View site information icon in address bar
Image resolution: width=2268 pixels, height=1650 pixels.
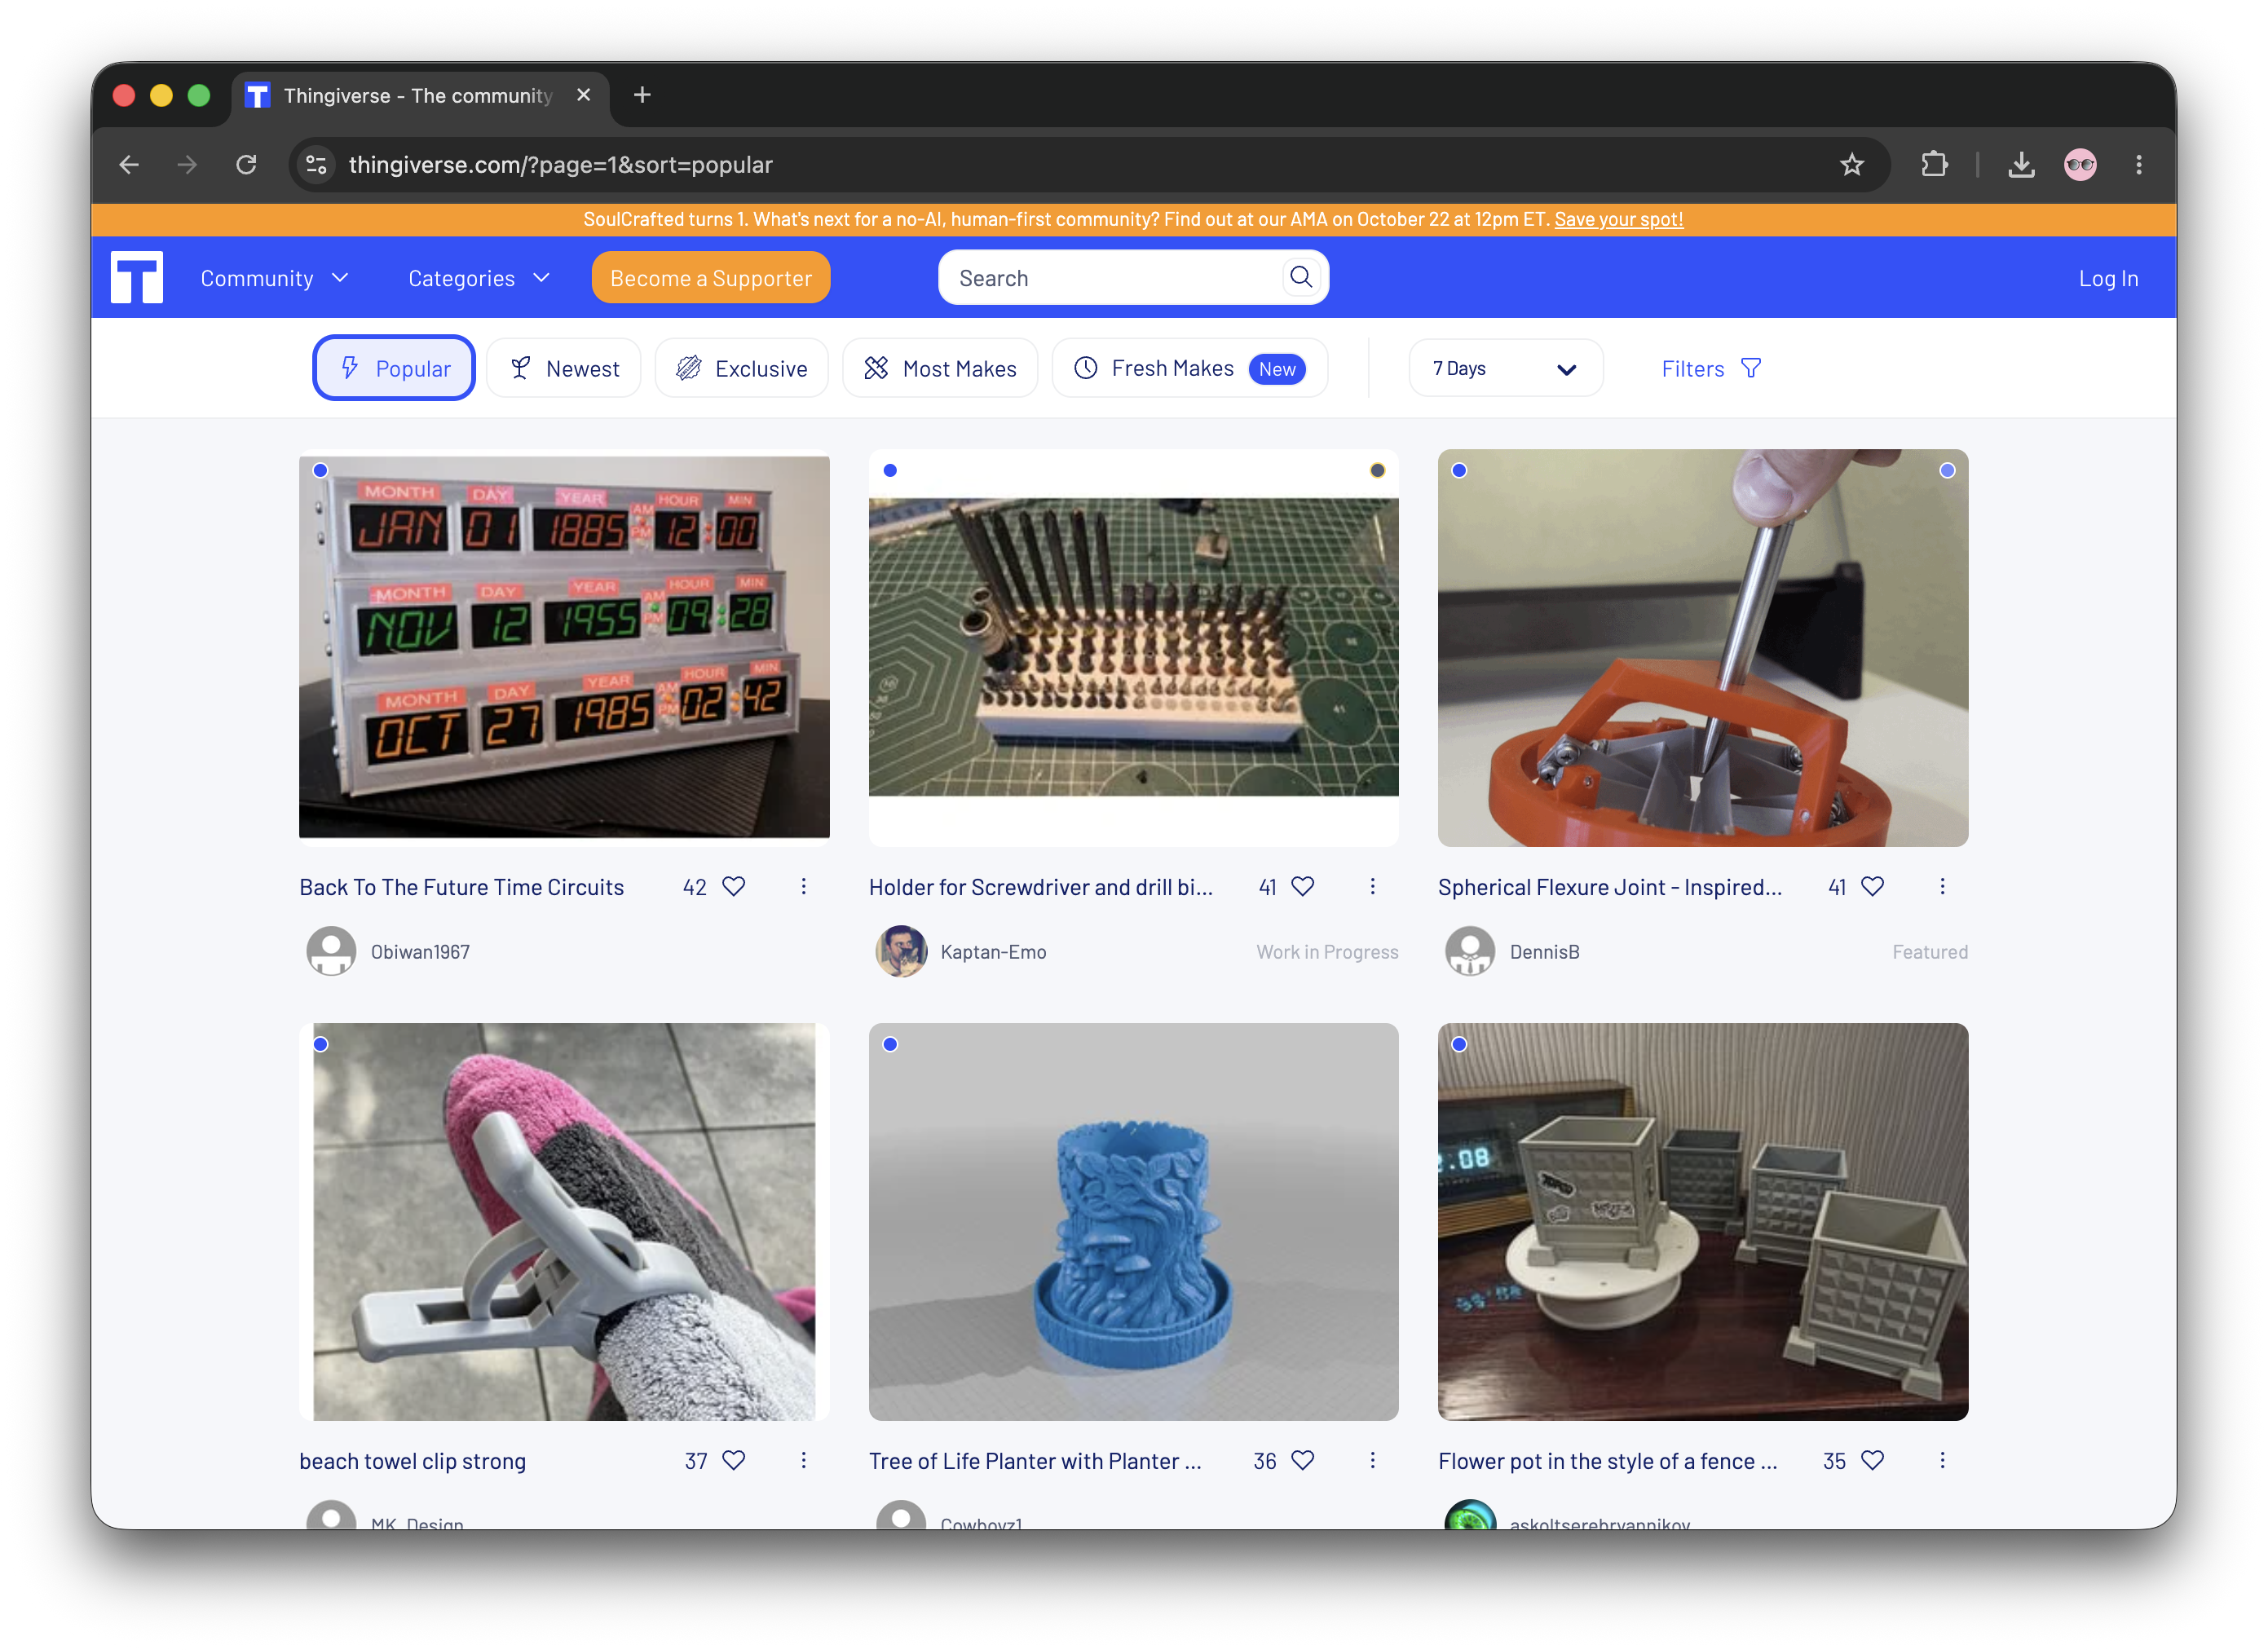316,164
